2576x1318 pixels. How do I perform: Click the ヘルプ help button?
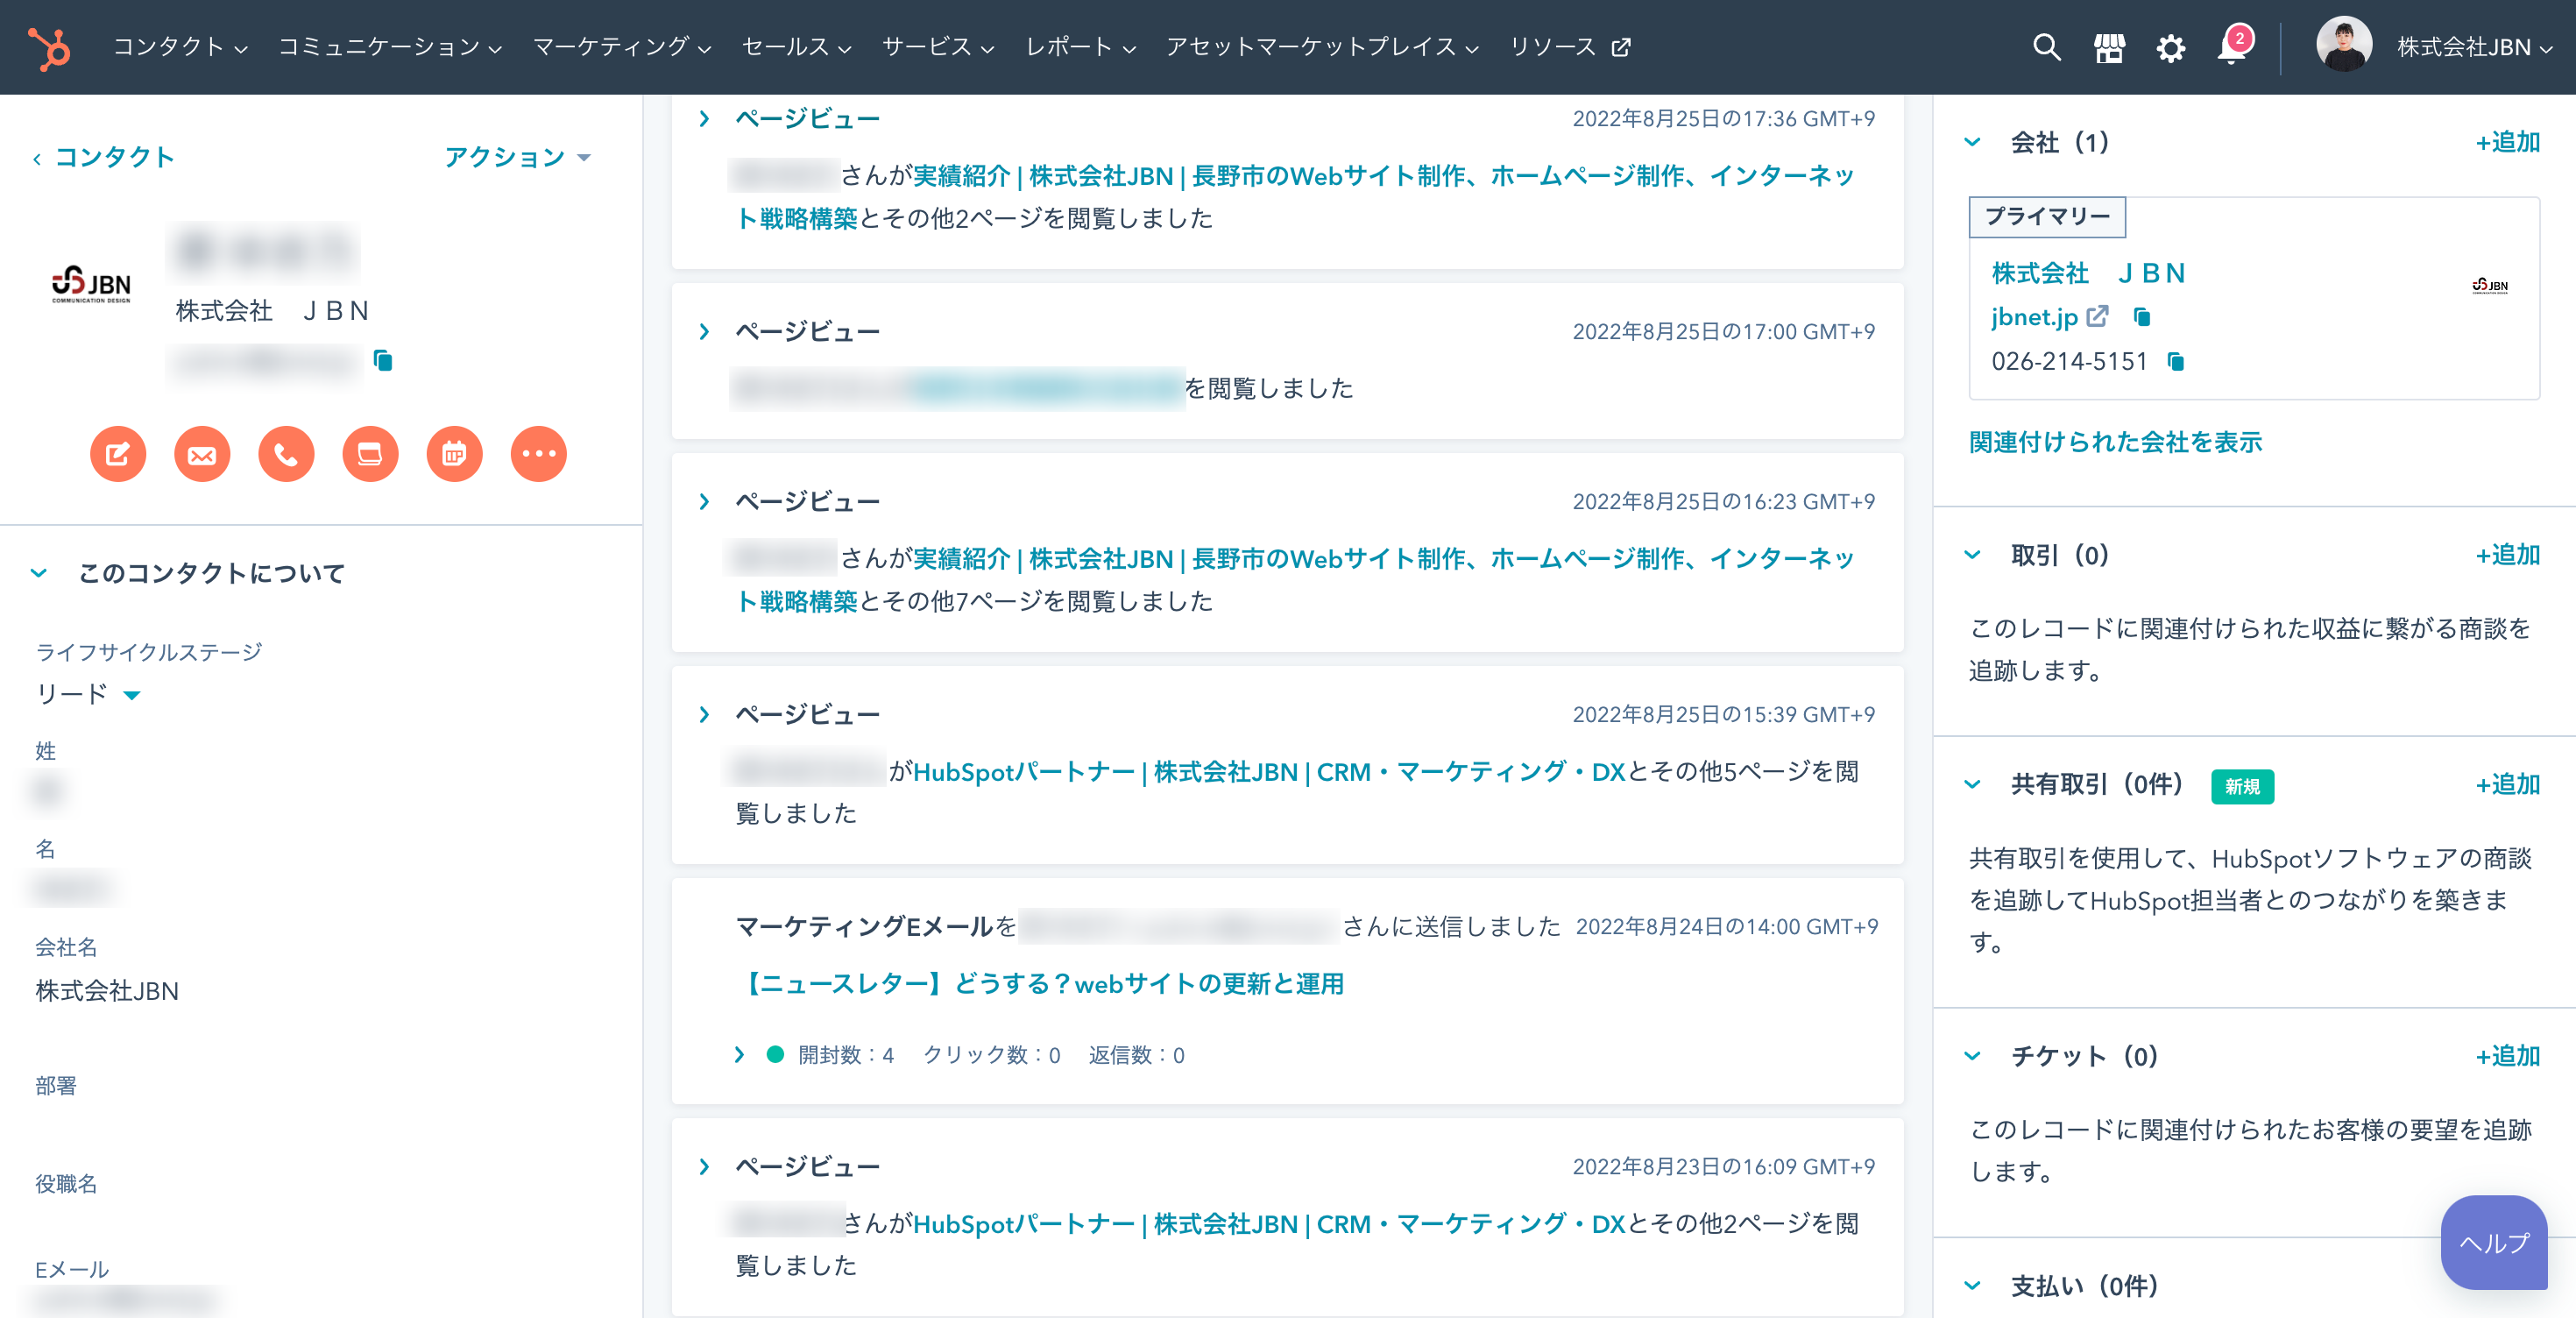2494,1242
